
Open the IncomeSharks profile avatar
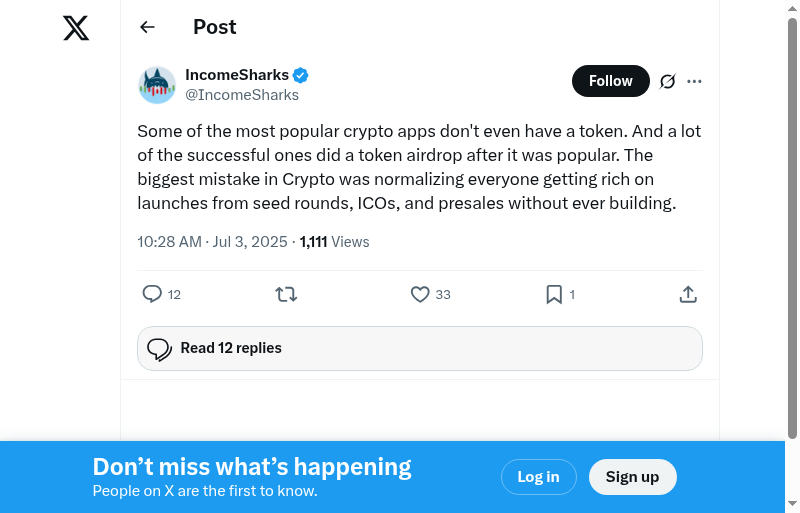pos(157,85)
